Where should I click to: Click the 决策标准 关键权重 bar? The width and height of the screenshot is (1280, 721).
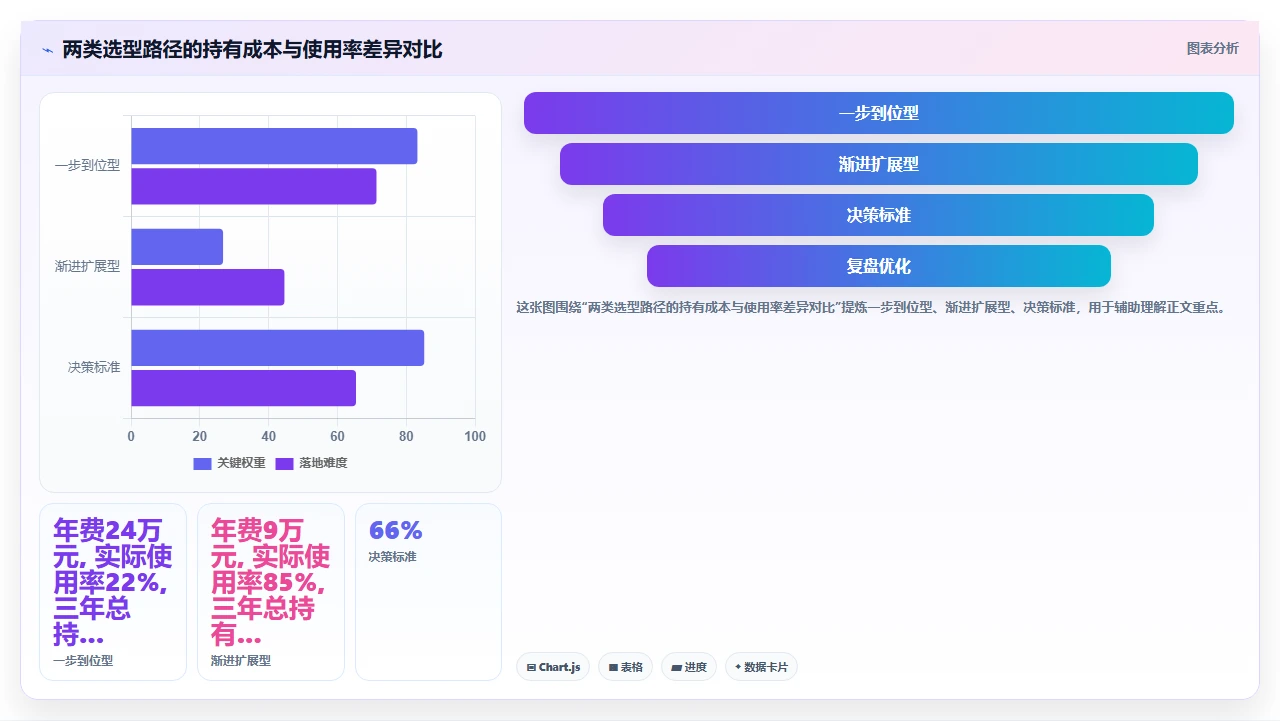277,348
